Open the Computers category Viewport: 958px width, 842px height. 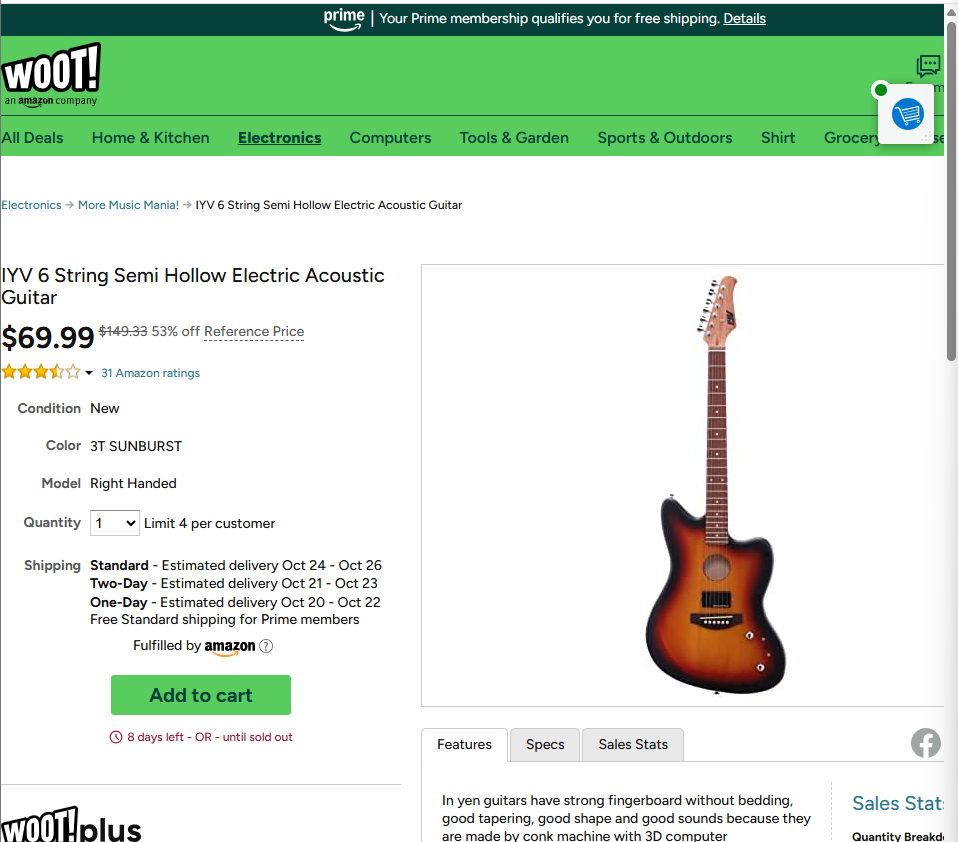(x=390, y=137)
